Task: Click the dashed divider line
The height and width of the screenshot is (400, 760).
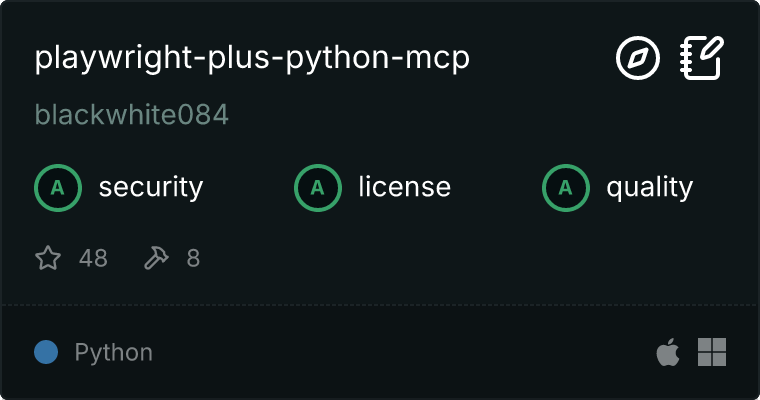Action: 380,305
